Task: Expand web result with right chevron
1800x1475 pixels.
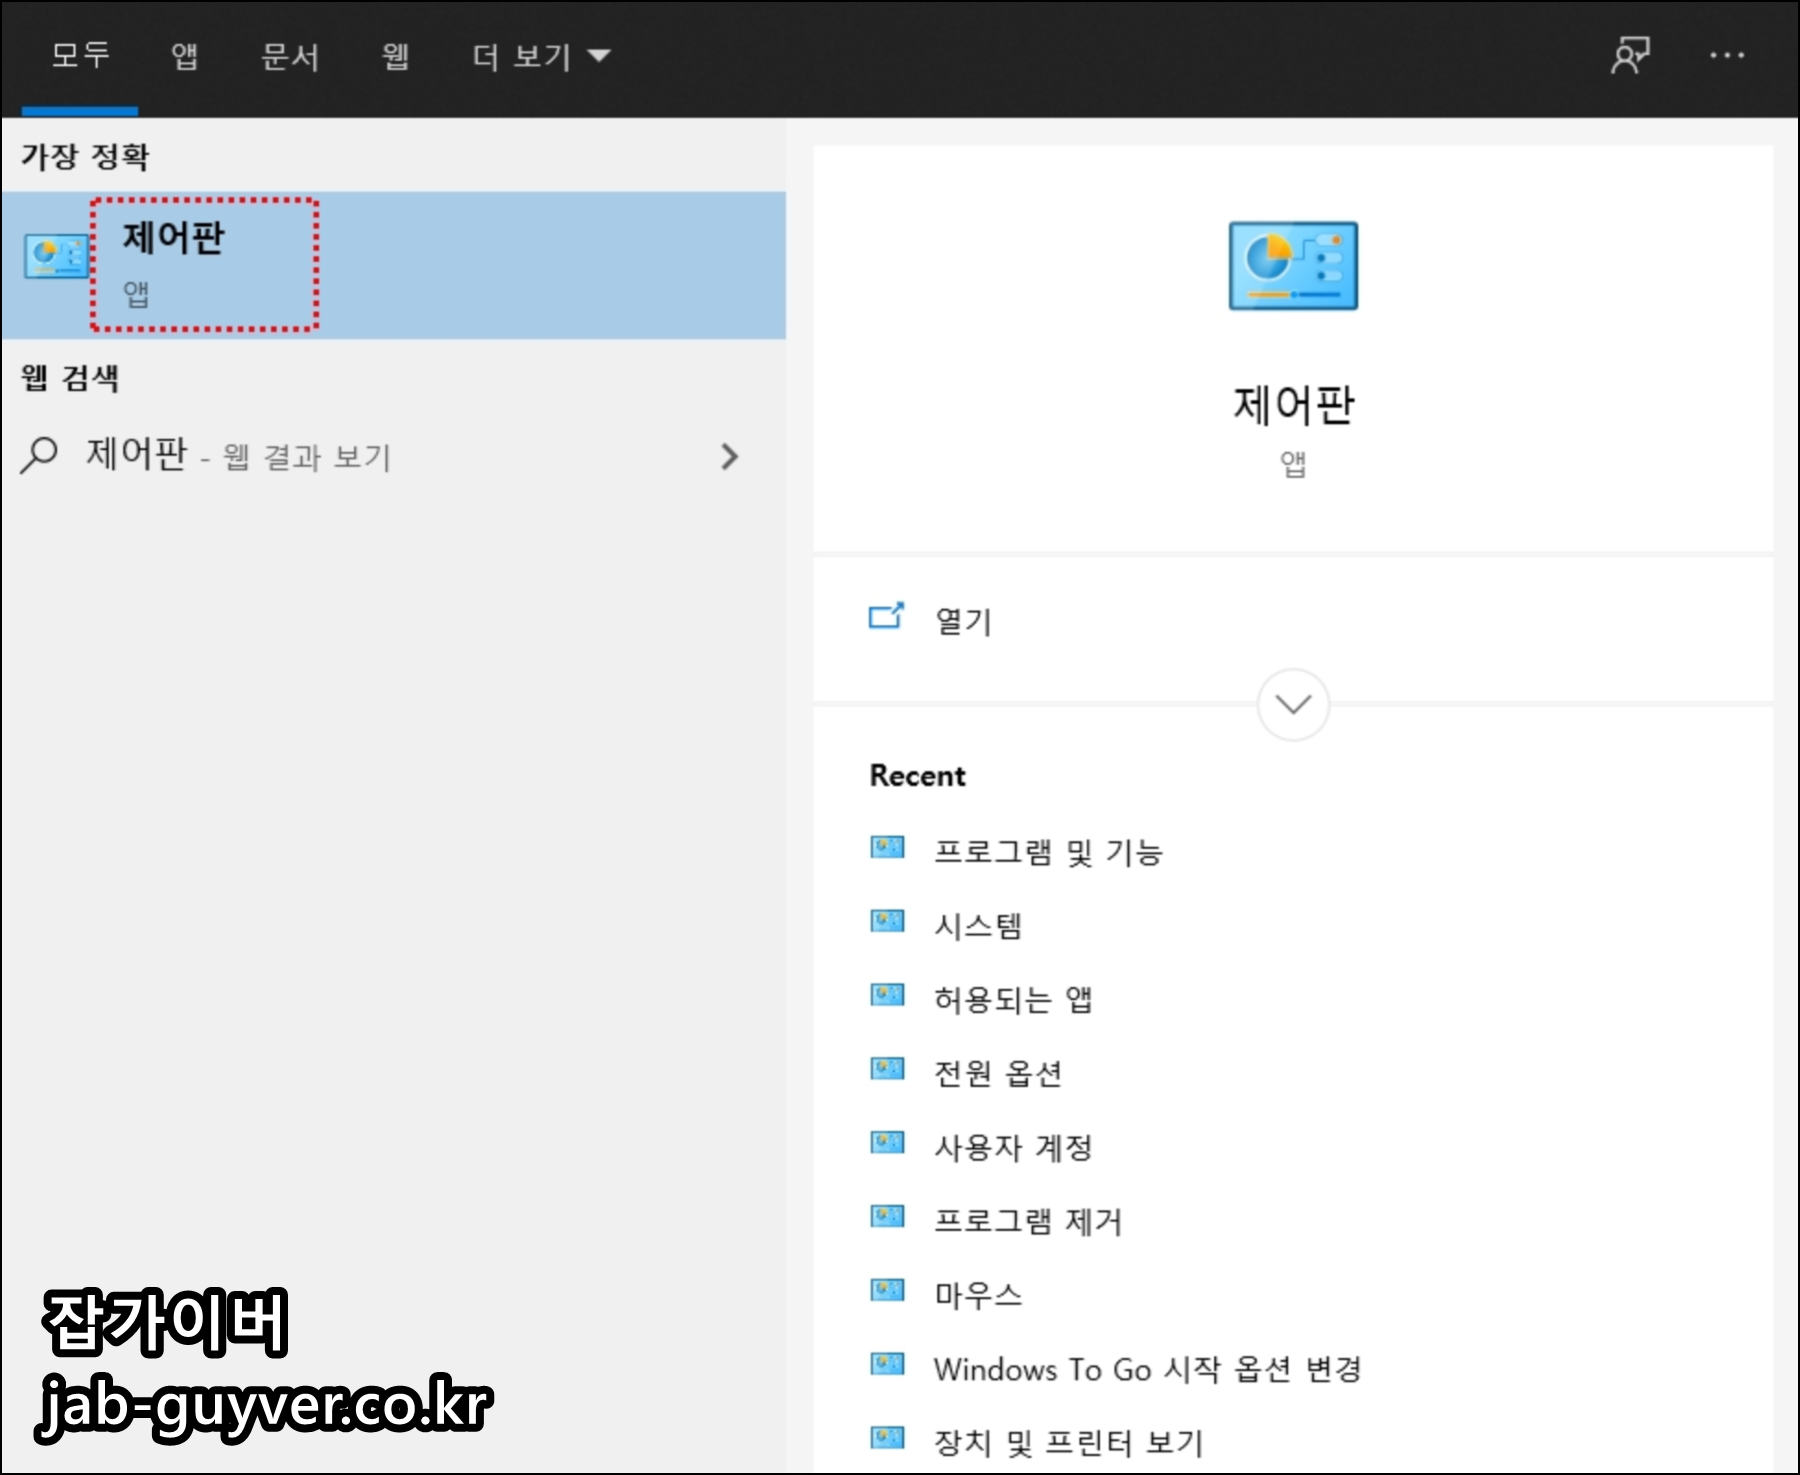Action: click(x=730, y=457)
